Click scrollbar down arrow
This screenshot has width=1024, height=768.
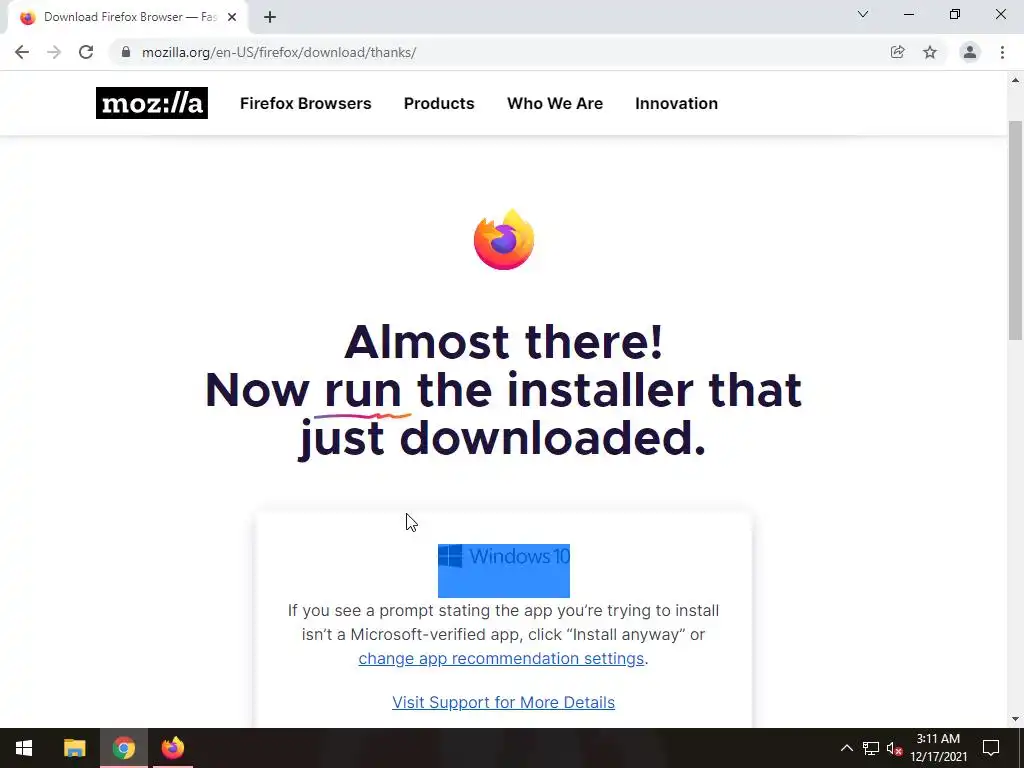1016,720
